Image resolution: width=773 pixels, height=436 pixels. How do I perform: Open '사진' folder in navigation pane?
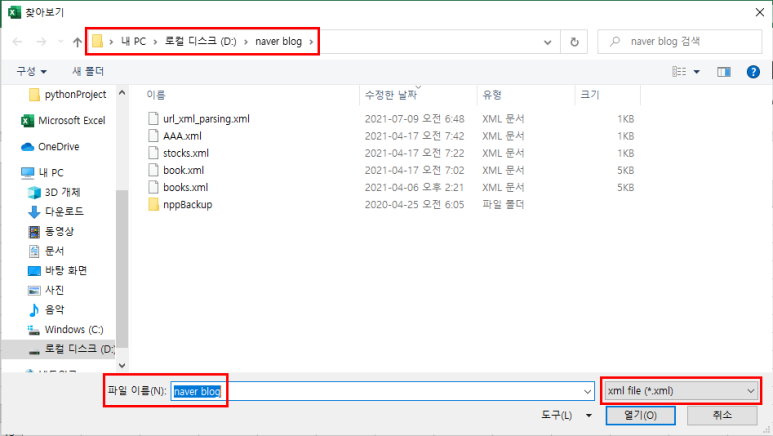point(46,290)
